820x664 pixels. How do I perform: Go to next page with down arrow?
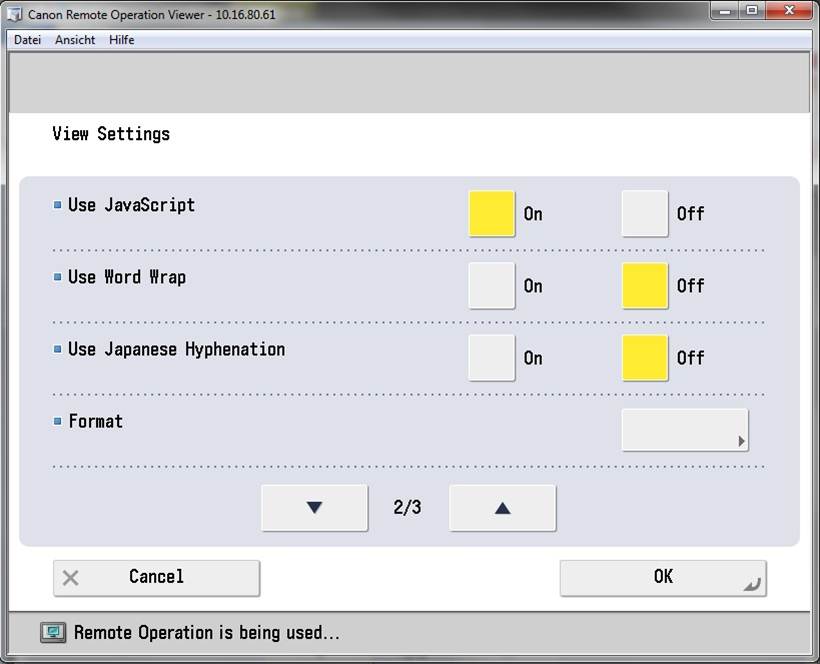(314, 508)
